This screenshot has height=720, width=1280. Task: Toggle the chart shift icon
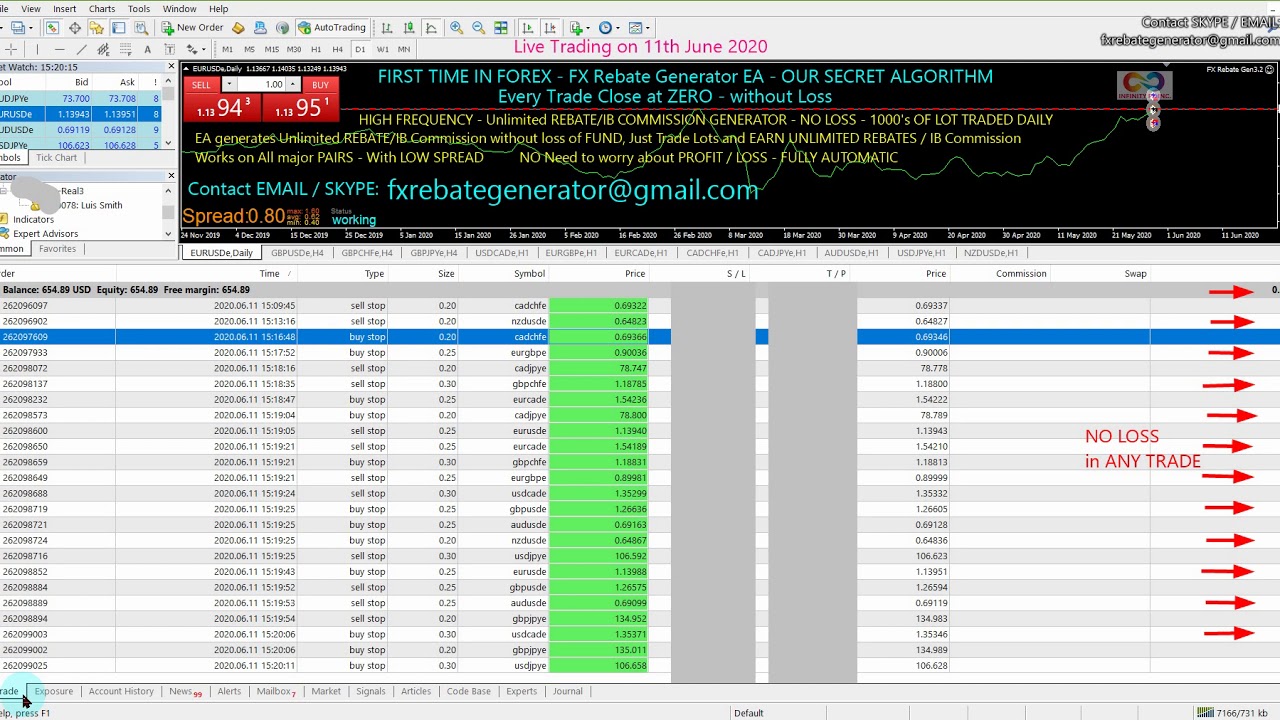550,28
